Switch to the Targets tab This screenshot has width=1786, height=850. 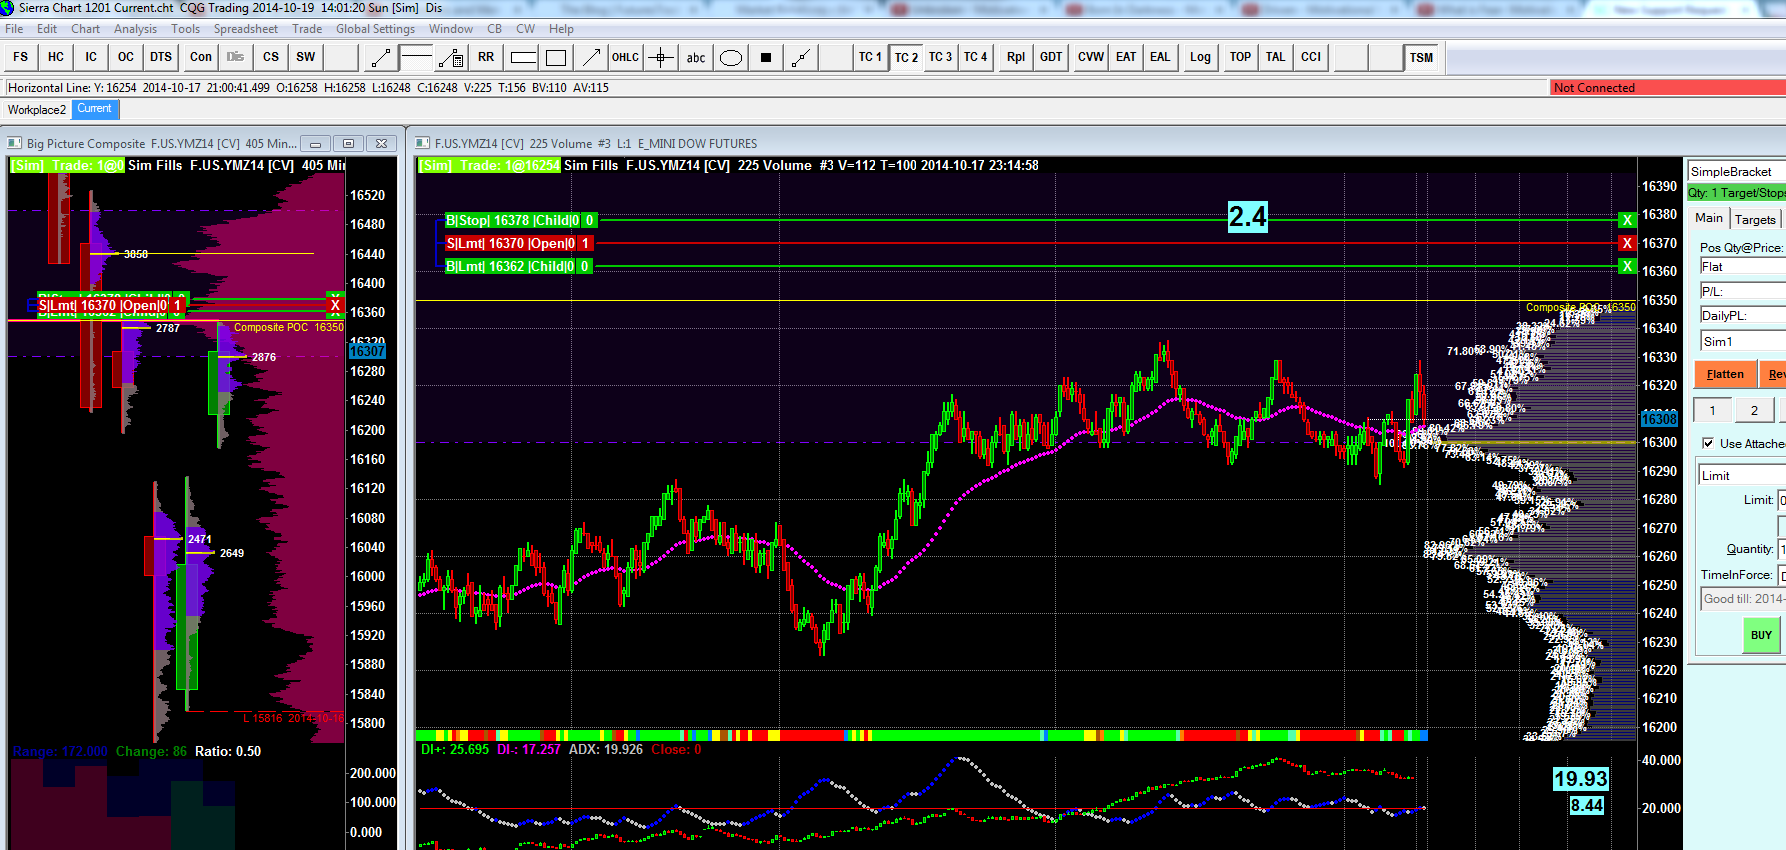[x=1755, y=219]
